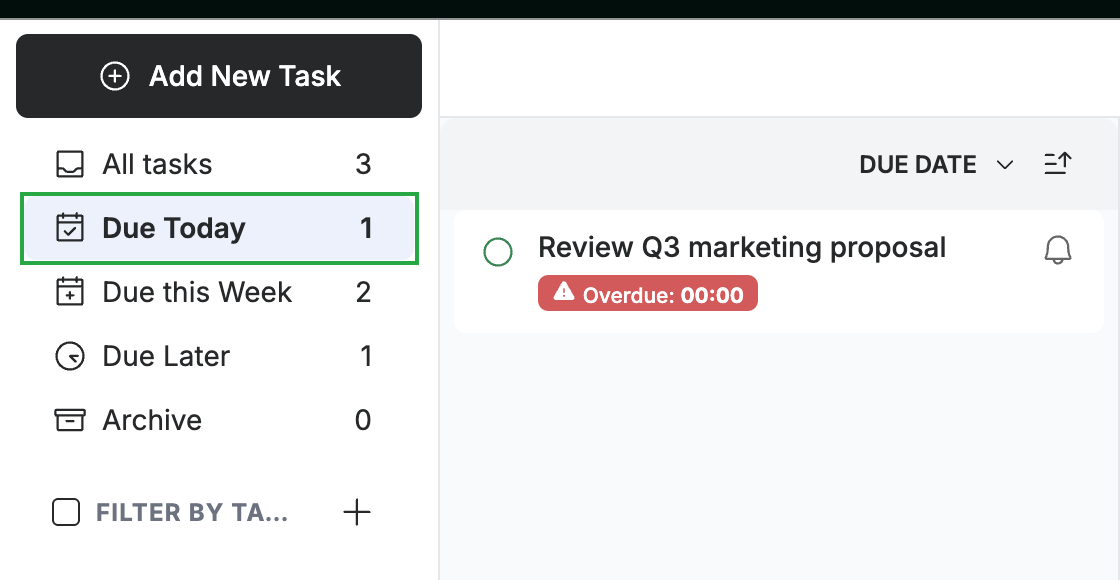
Task: Click the Archive box icon
Action: (x=70, y=420)
